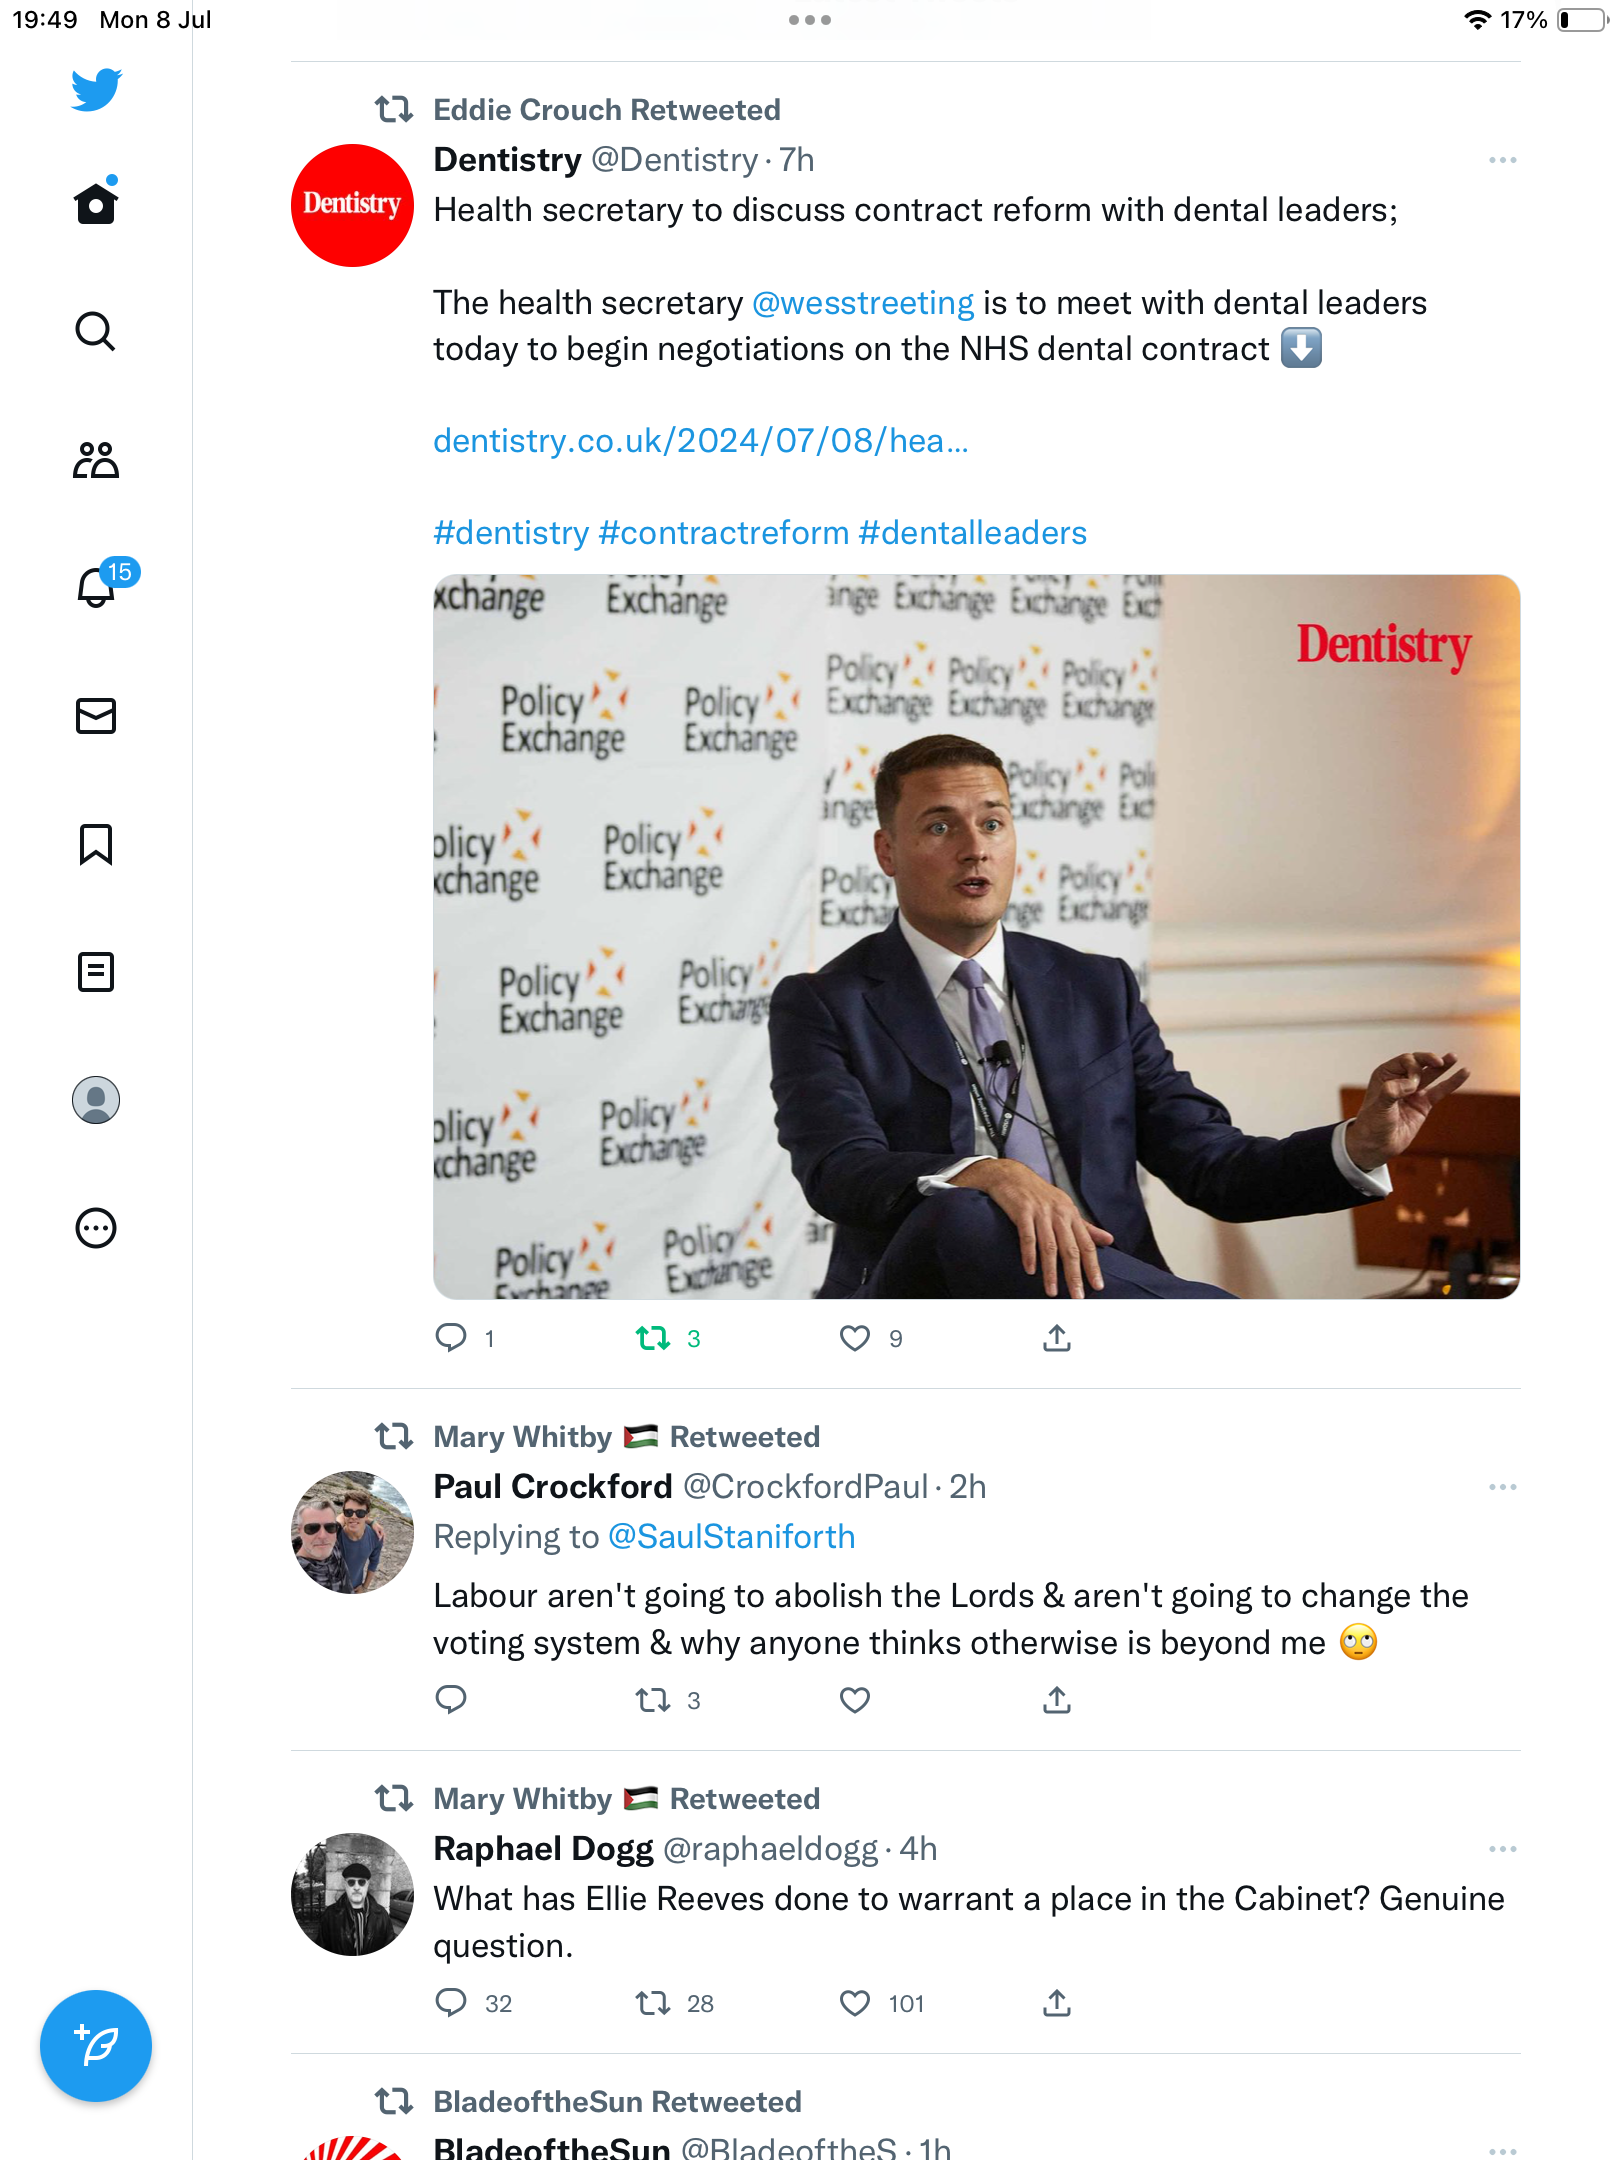Open the More circle menu in sidebar
1620x2160 pixels.
tap(96, 1228)
